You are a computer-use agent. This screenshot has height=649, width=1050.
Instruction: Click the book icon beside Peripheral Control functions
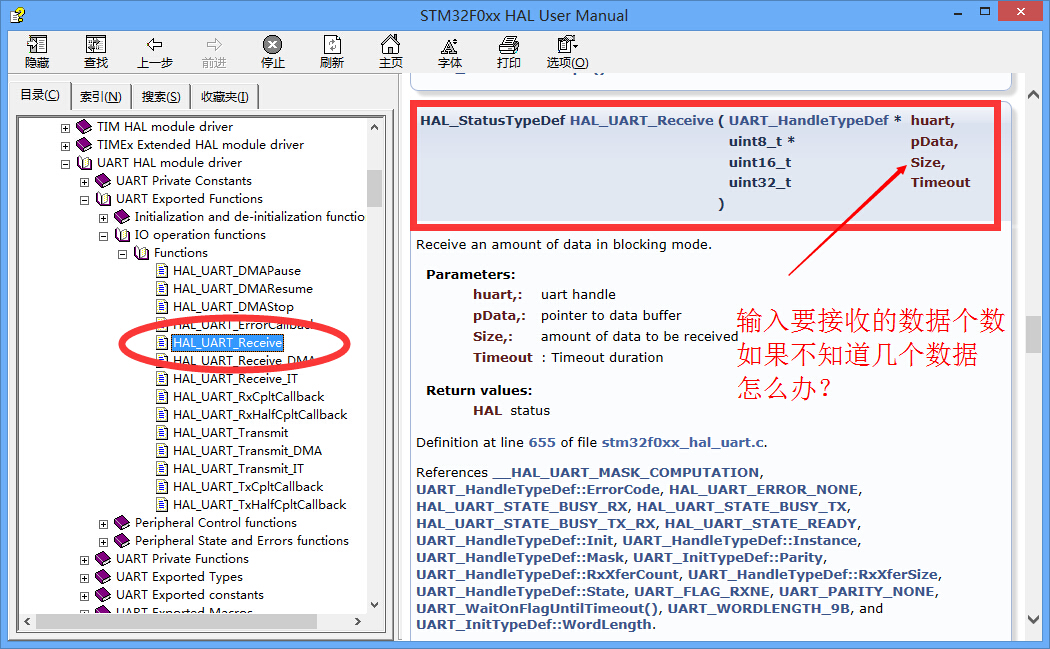pos(122,522)
